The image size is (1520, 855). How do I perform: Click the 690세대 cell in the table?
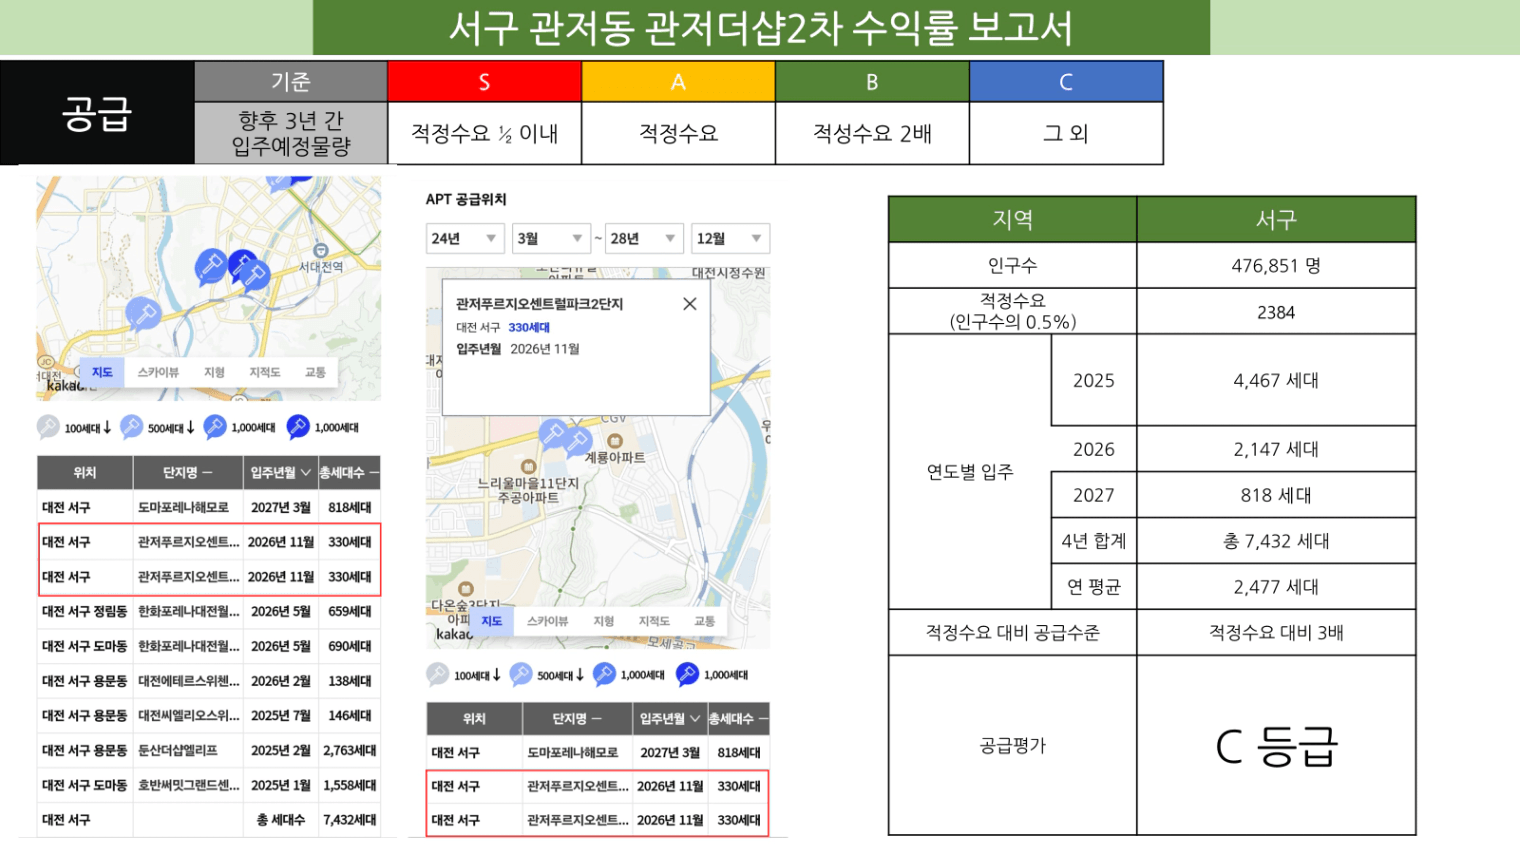[350, 646]
